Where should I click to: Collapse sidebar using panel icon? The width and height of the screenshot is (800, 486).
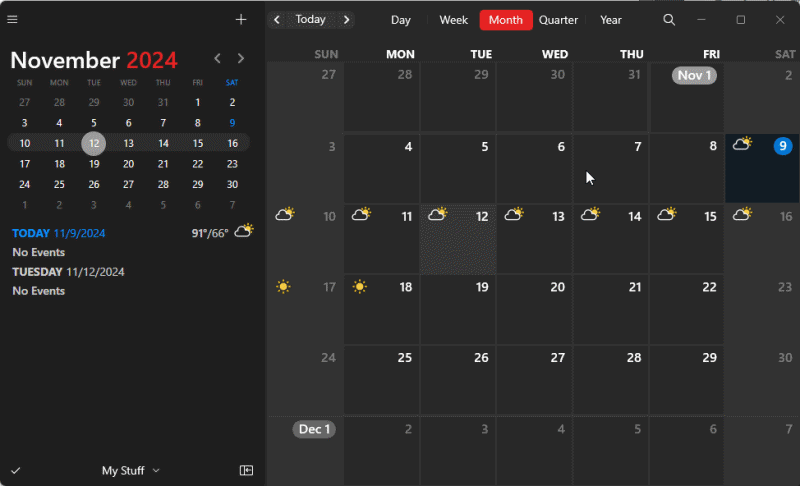[246, 470]
